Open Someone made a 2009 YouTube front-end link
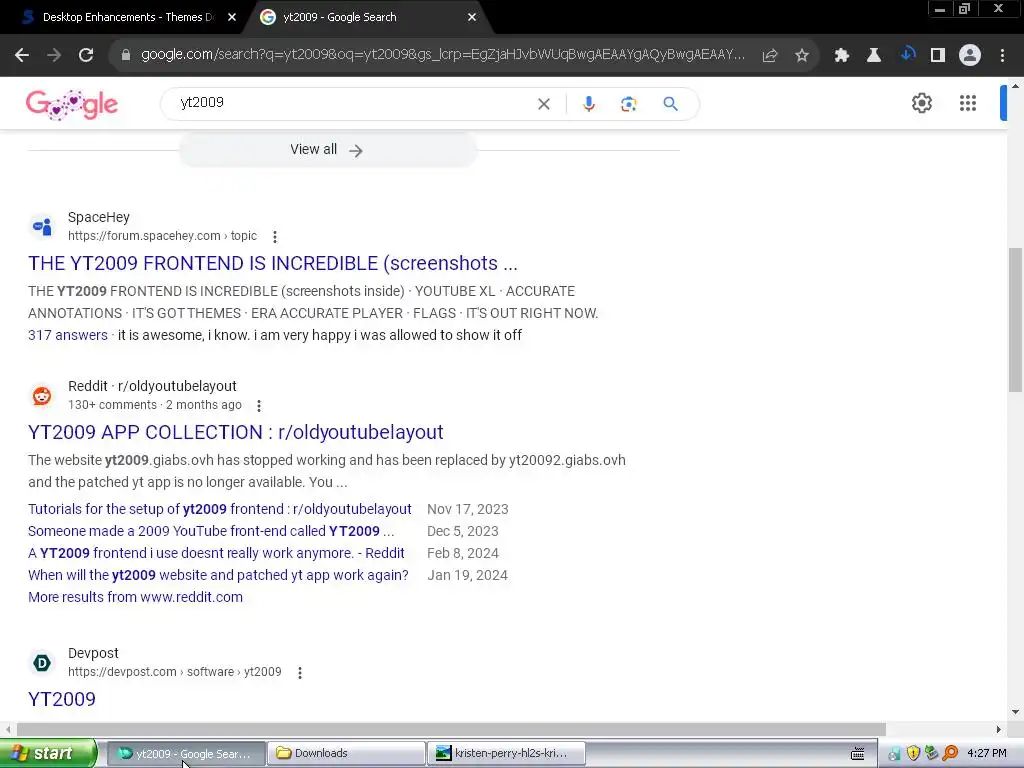This screenshot has height=768, width=1024. pyautogui.click(x=211, y=532)
